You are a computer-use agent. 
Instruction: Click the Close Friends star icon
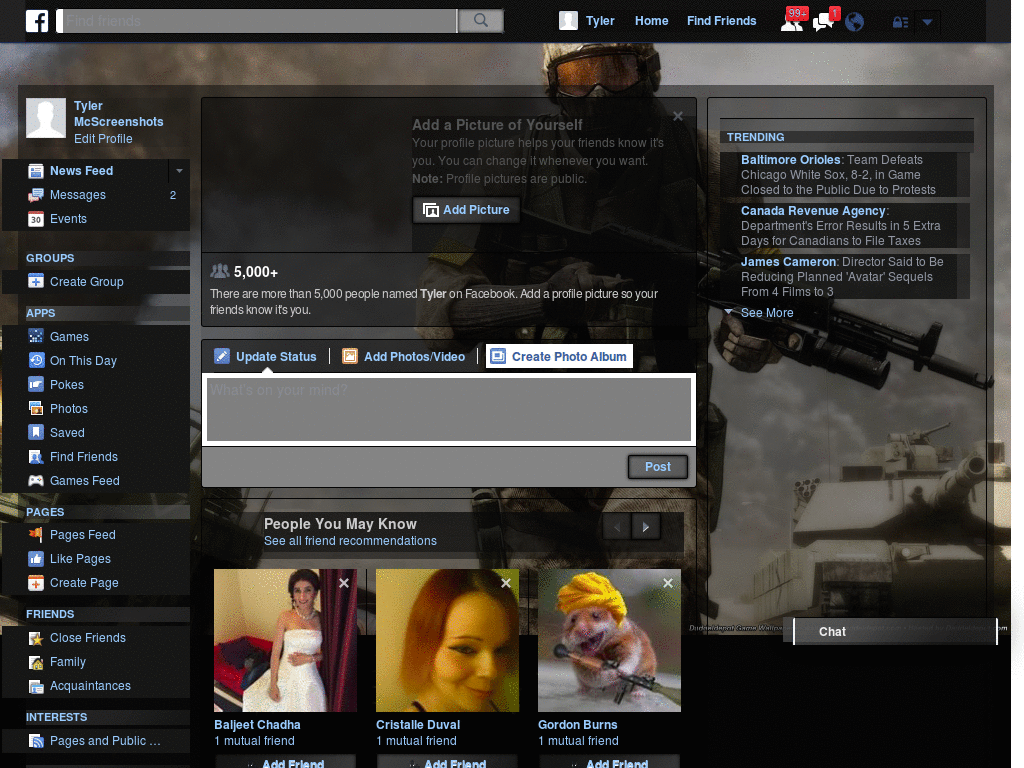tap(36, 638)
